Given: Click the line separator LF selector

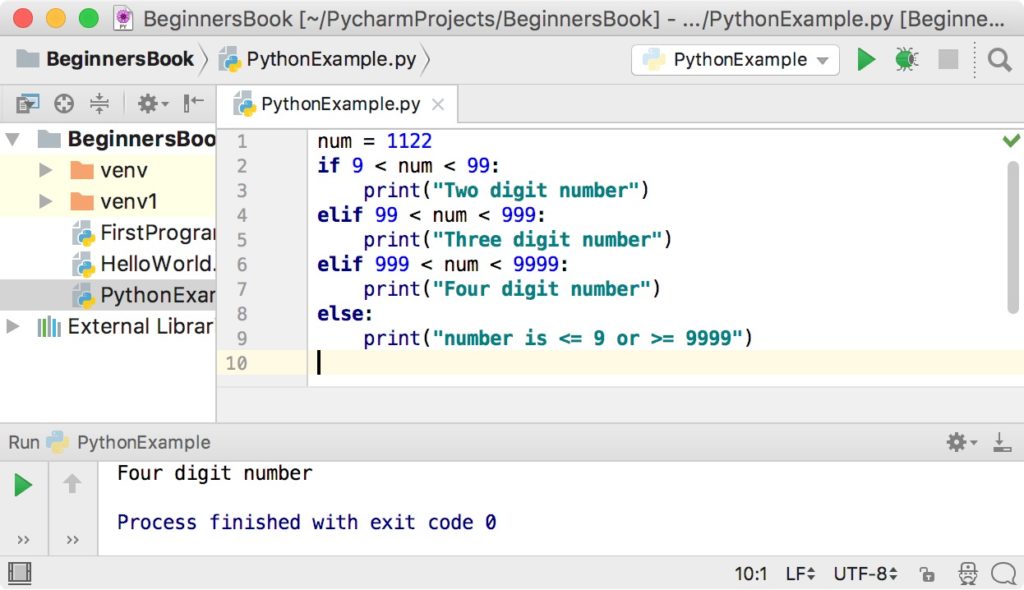Looking at the screenshot, I should point(799,573).
